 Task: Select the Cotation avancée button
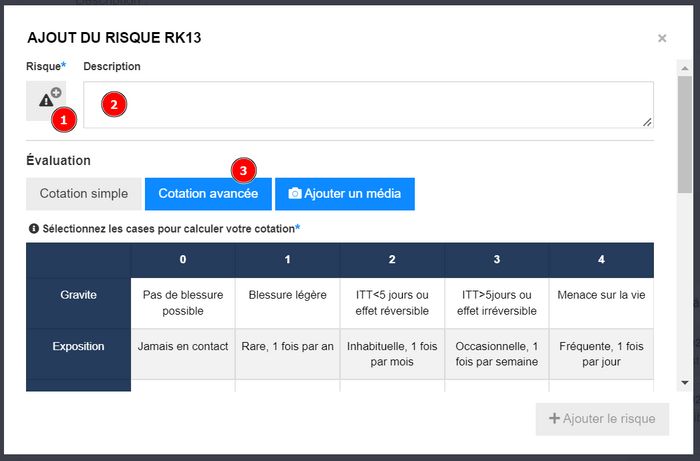[208, 194]
